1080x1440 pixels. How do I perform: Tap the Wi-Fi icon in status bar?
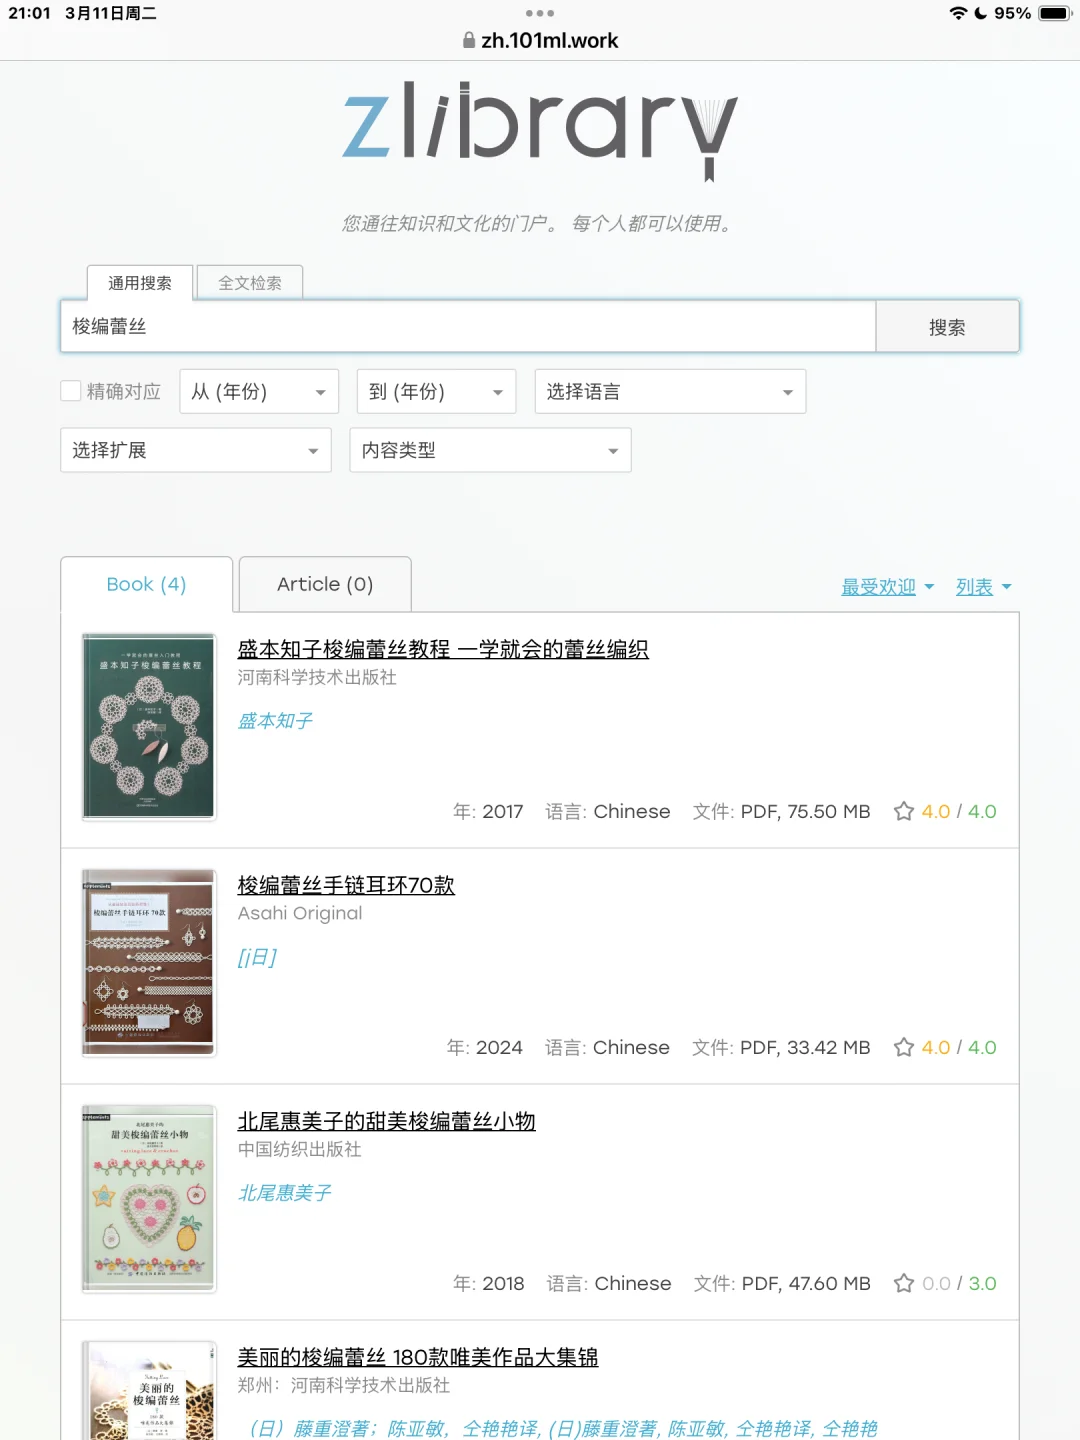pyautogui.click(x=958, y=13)
